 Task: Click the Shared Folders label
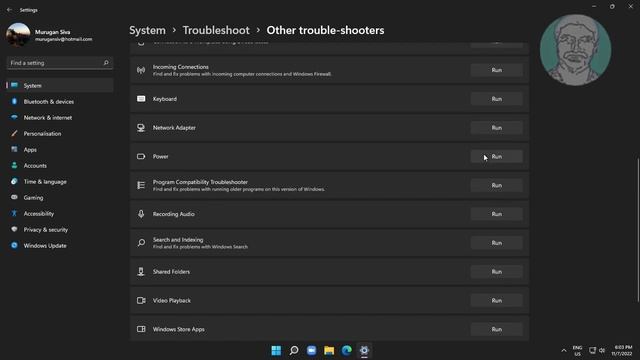[171, 271]
